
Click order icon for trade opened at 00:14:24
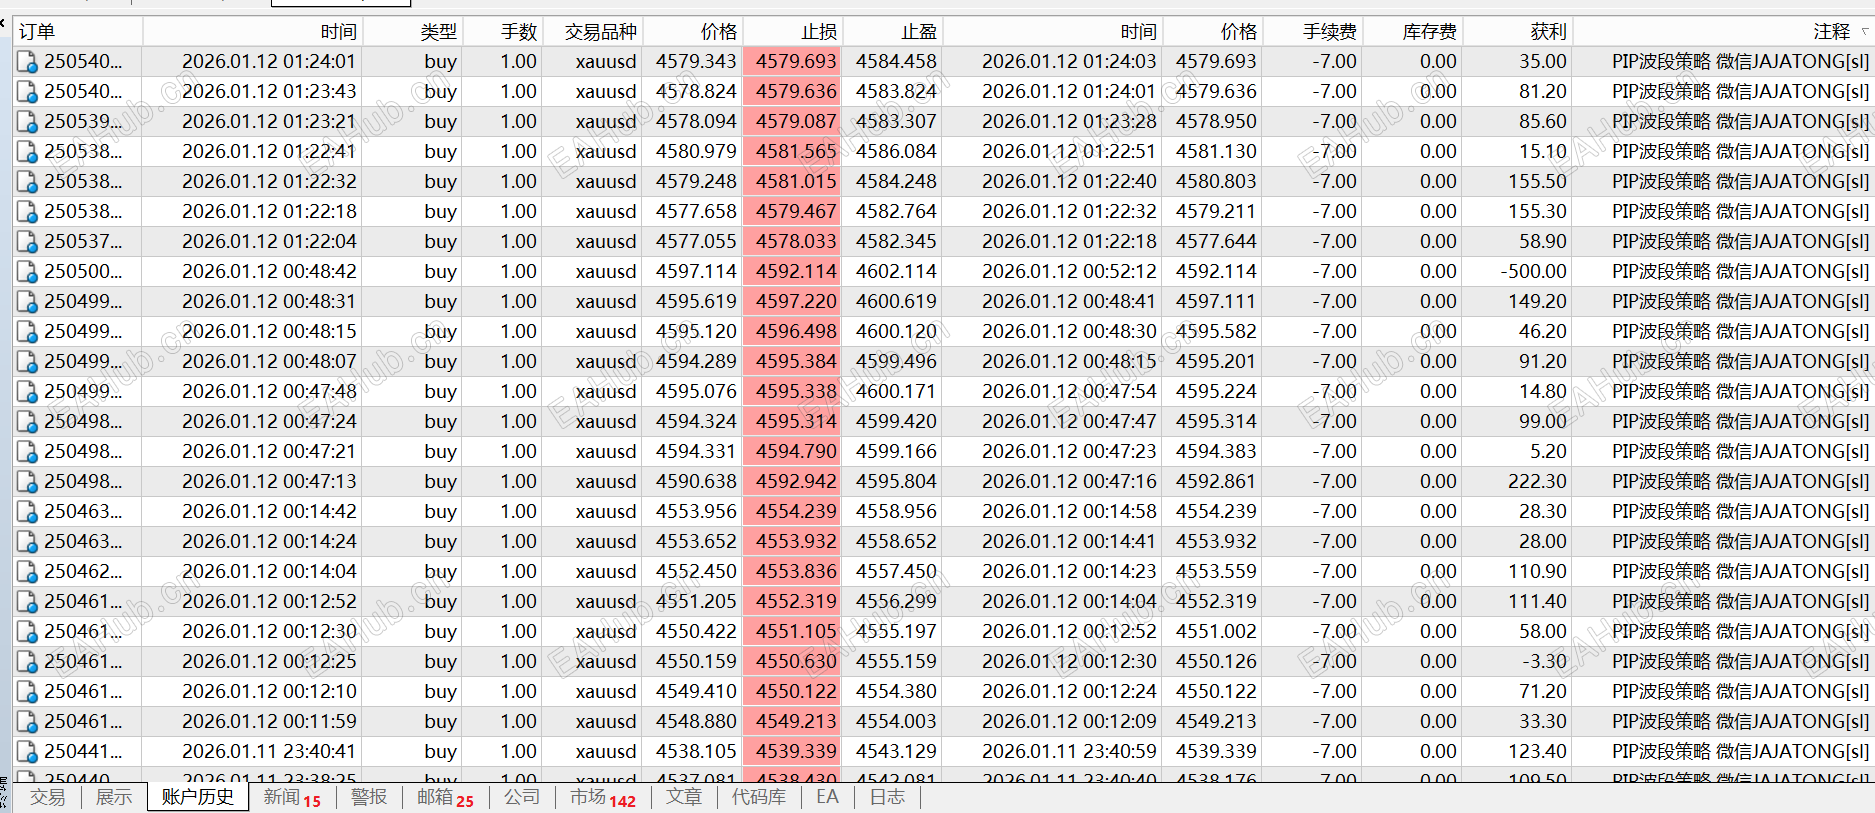(x=27, y=542)
